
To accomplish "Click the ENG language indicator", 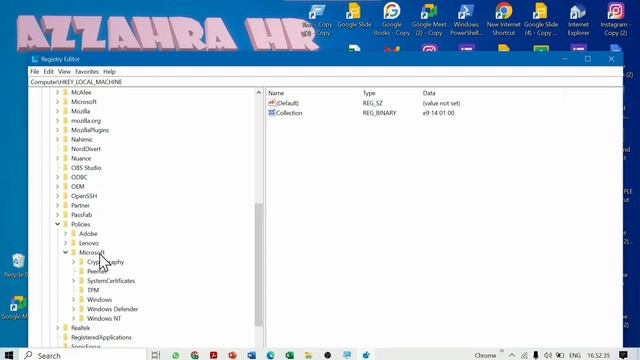I will 575,356.
